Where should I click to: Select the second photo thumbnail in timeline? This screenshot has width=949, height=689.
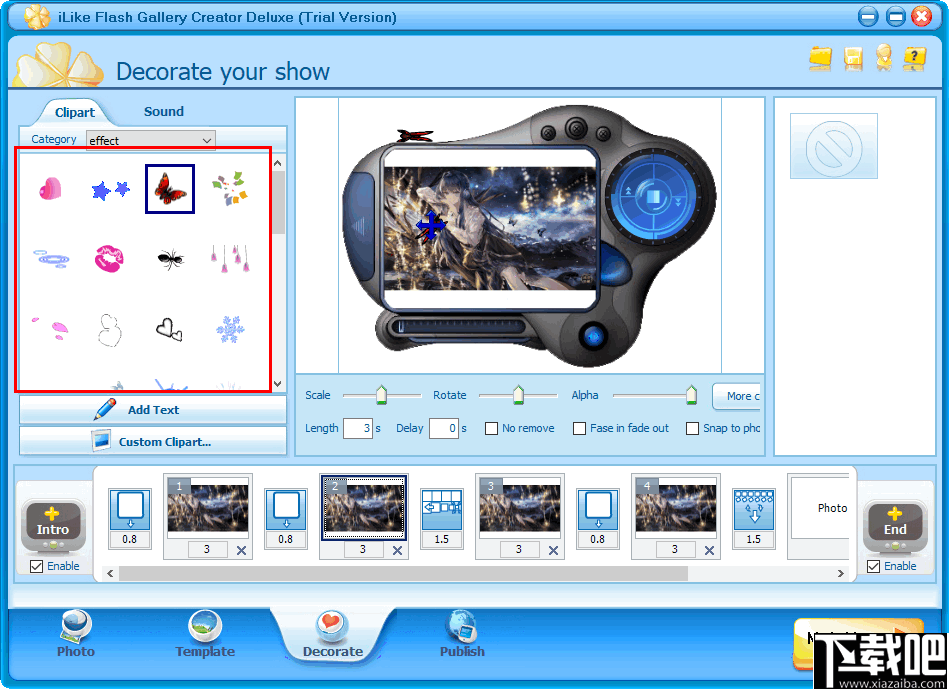click(x=363, y=513)
